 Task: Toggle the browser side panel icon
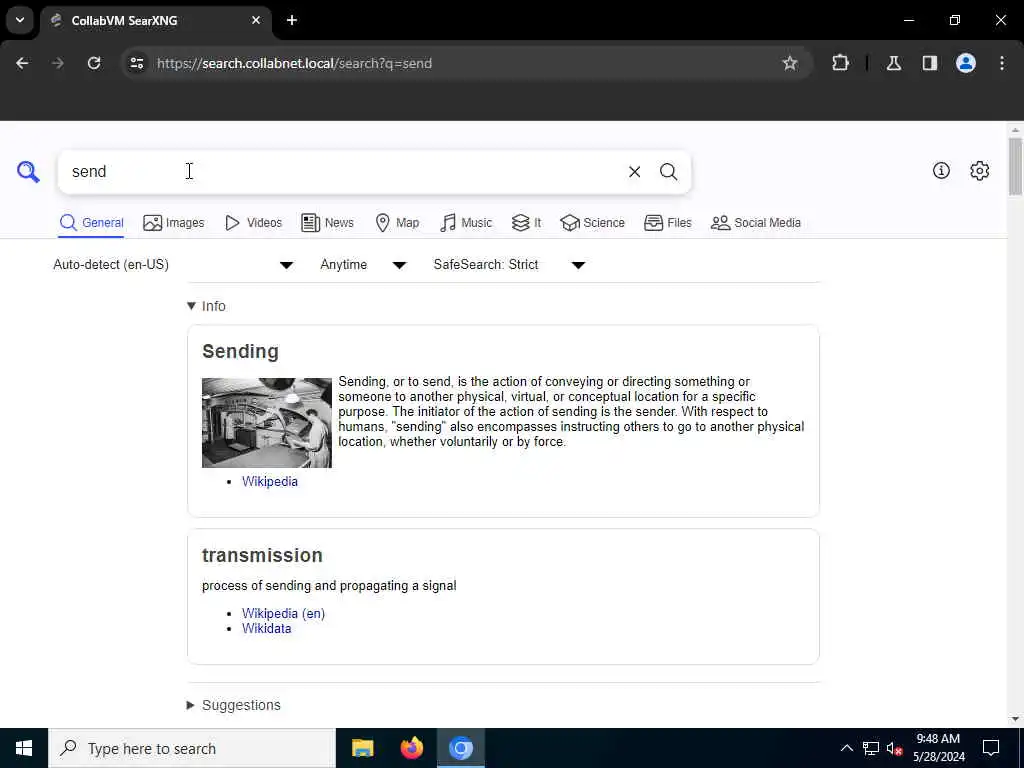pos(930,63)
